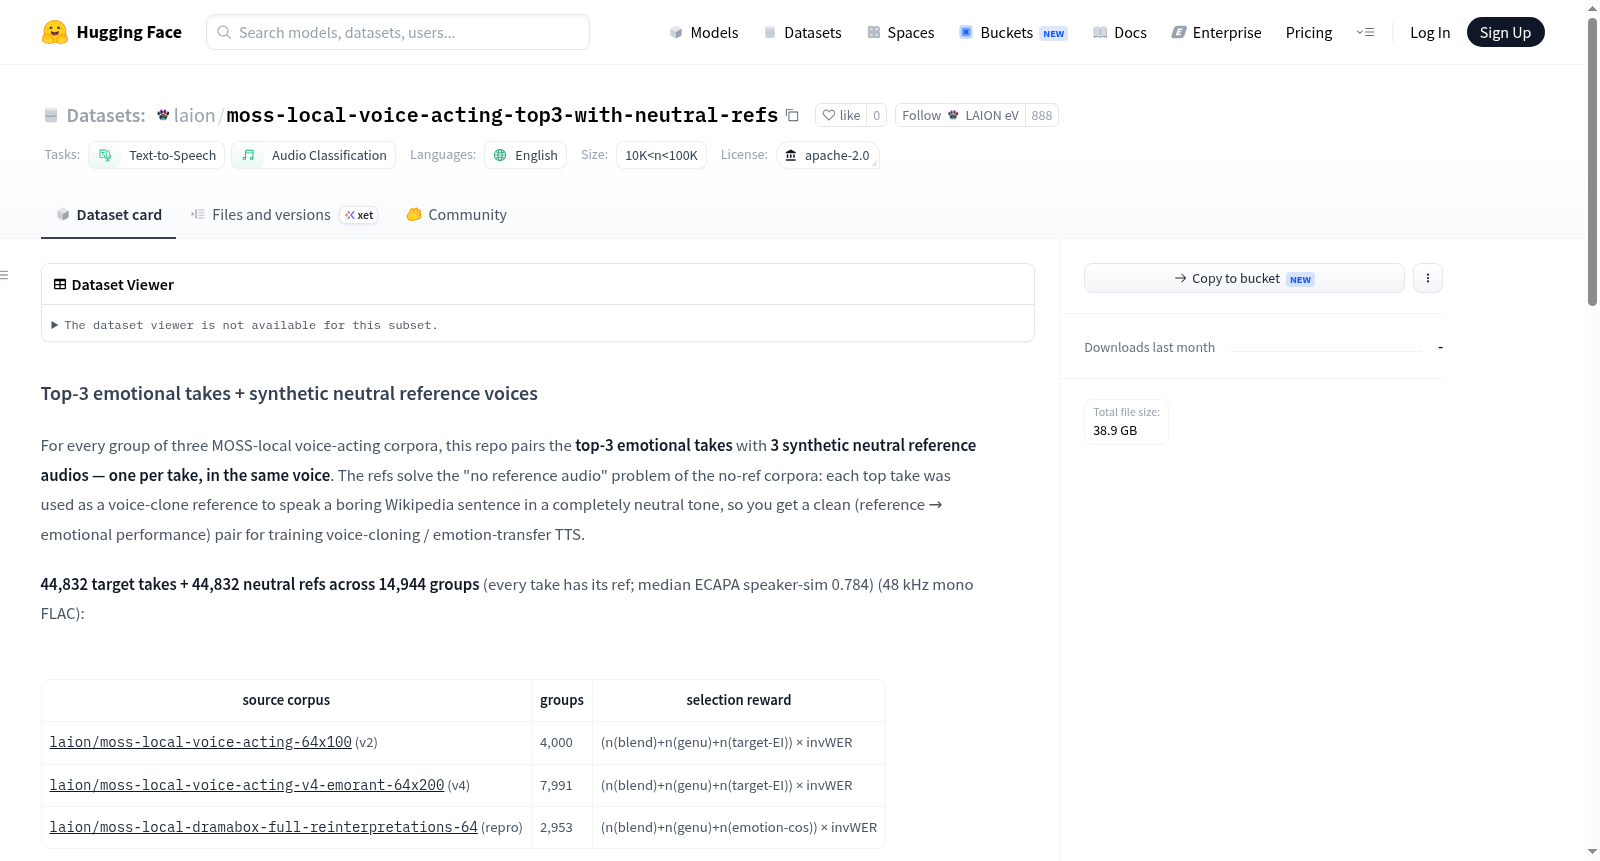Screen dimensions: 1600x861
Task: Open the moss-local-voice-acting-64x100 corpus link
Action: [201, 742]
